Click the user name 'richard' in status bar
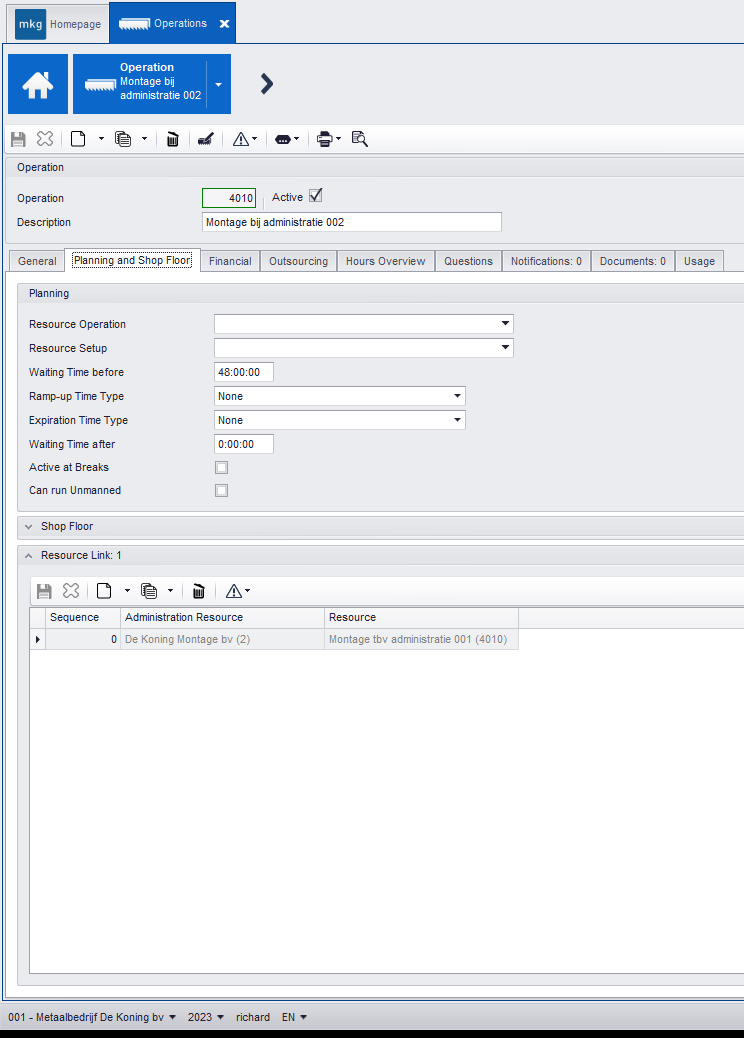744x1038 pixels. coord(253,1017)
